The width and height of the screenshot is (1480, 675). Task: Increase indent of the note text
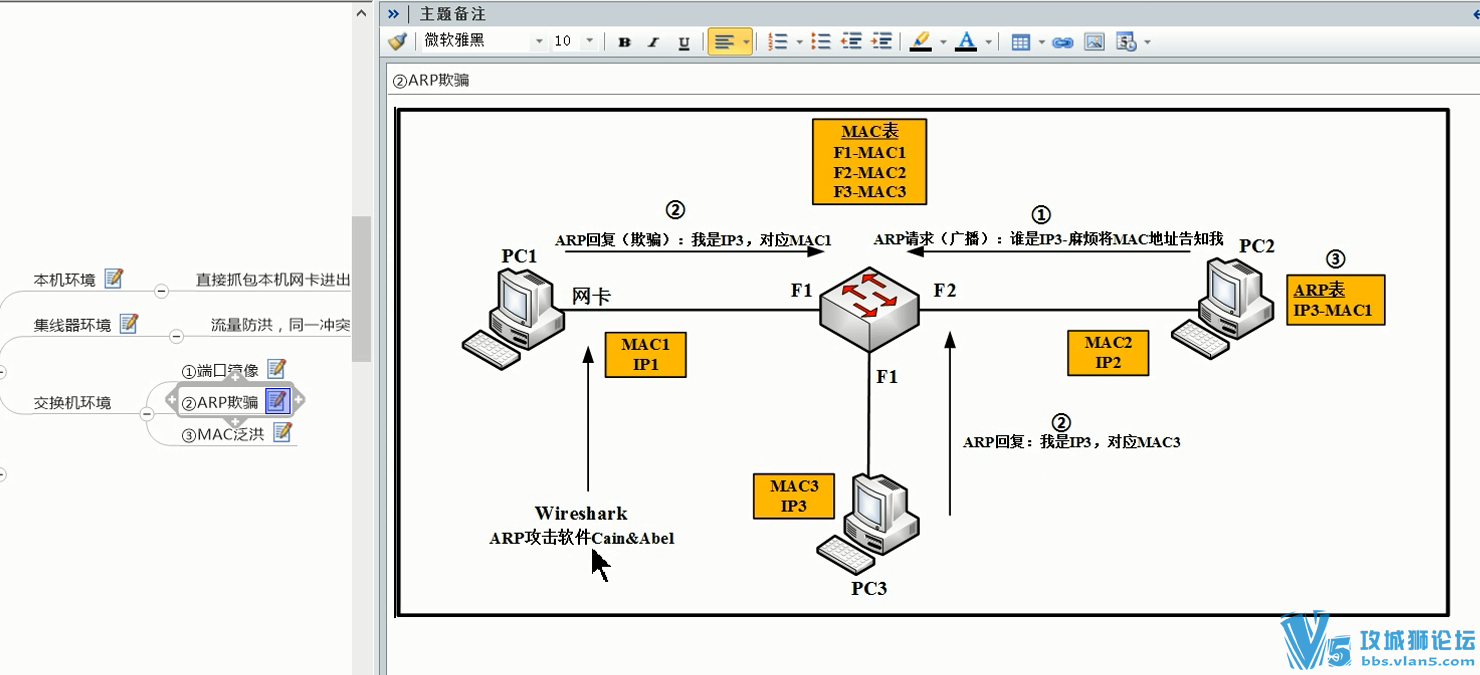882,42
